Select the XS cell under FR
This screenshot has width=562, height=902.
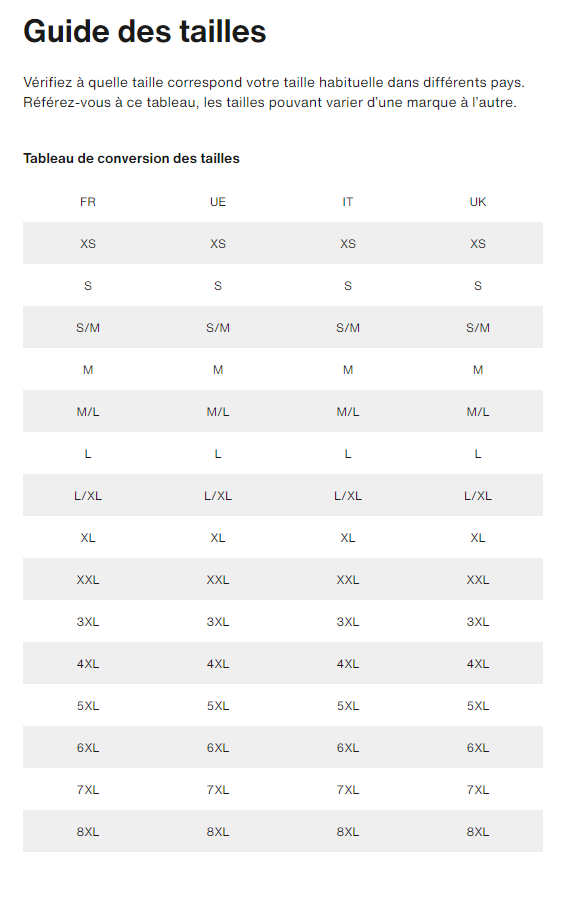pos(88,244)
